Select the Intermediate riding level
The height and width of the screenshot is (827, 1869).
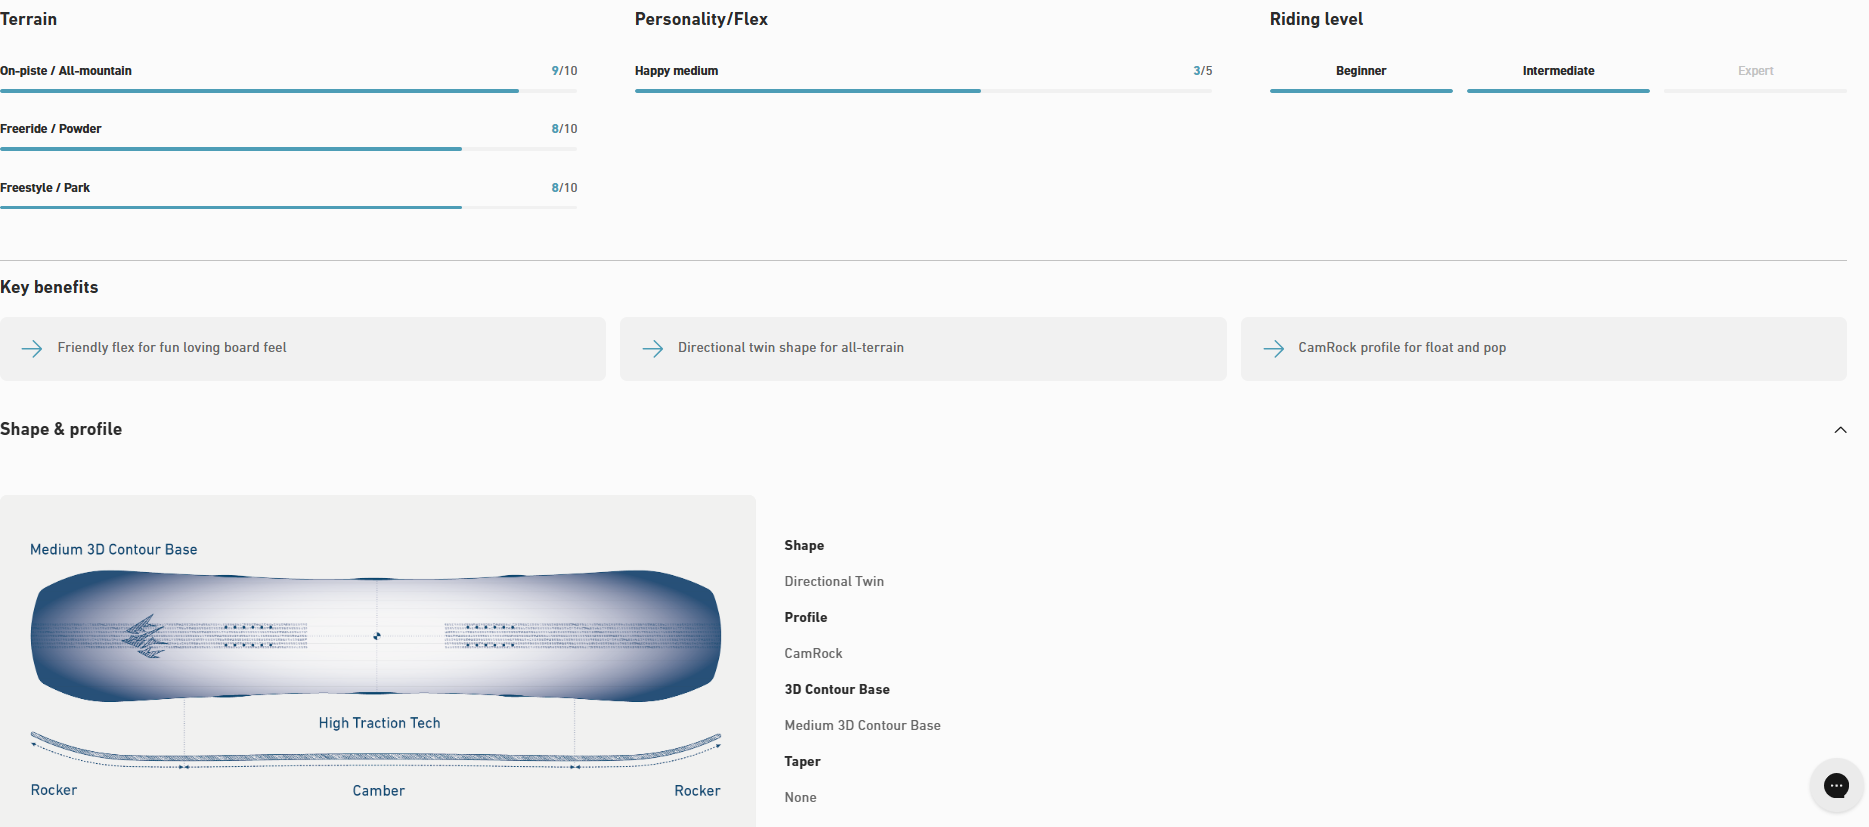point(1557,72)
